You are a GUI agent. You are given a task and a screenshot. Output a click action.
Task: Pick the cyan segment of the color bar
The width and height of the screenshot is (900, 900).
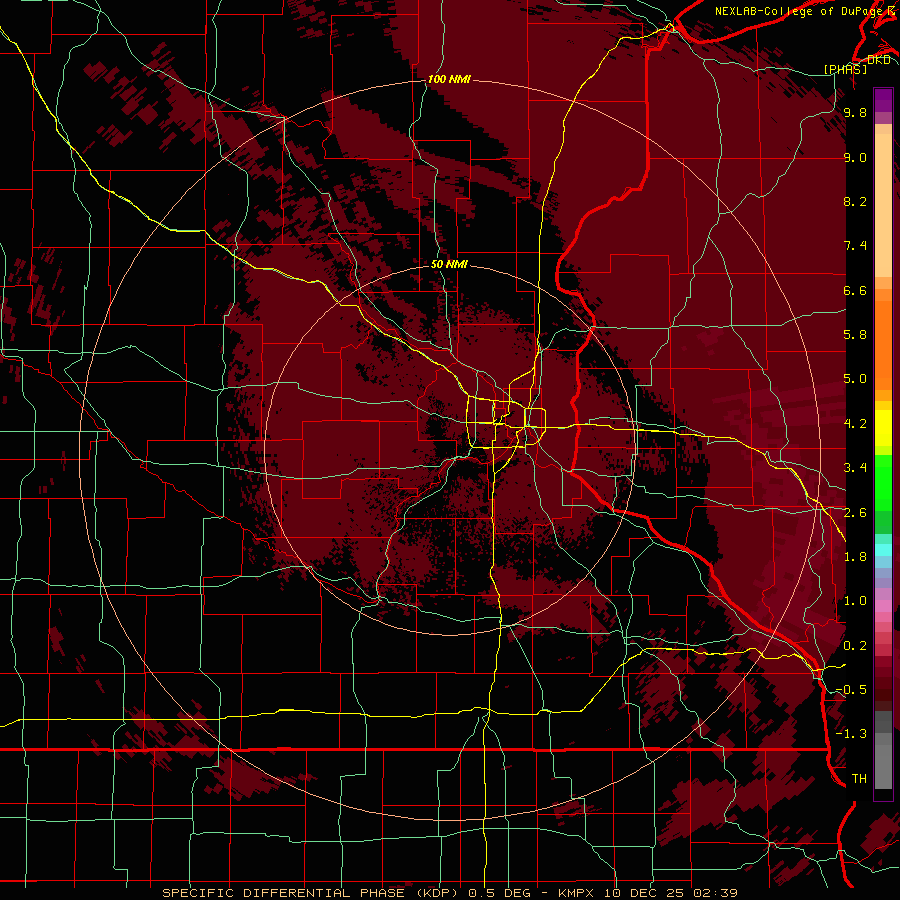pos(883,550)
